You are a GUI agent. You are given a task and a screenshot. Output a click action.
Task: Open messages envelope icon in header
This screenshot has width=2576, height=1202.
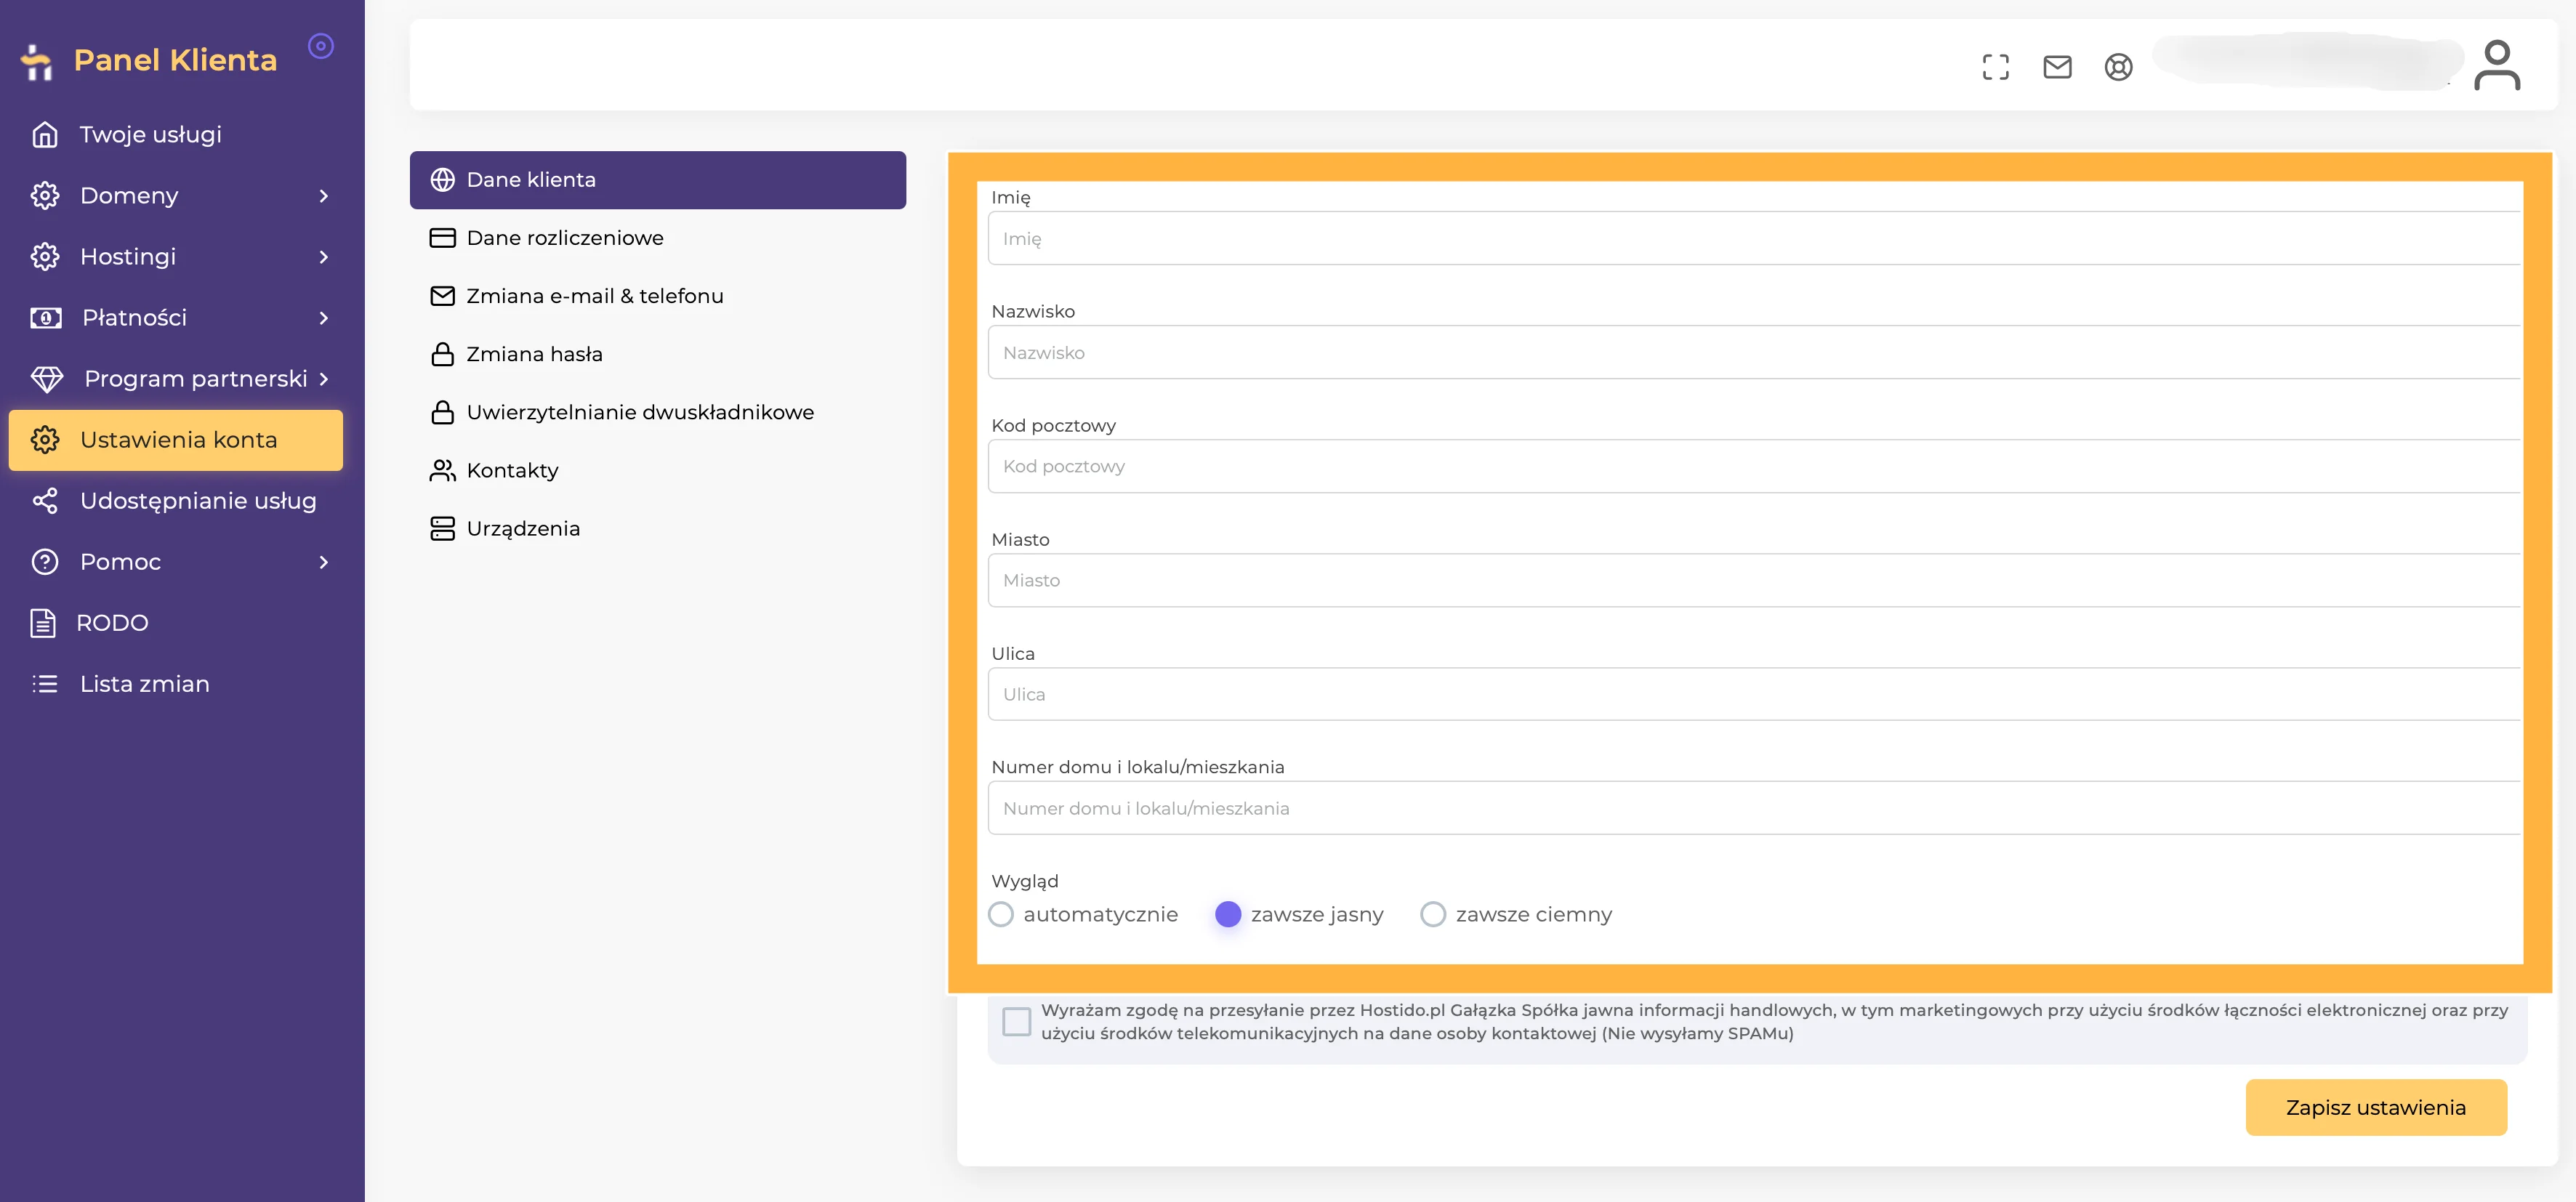pos(2057,67)
